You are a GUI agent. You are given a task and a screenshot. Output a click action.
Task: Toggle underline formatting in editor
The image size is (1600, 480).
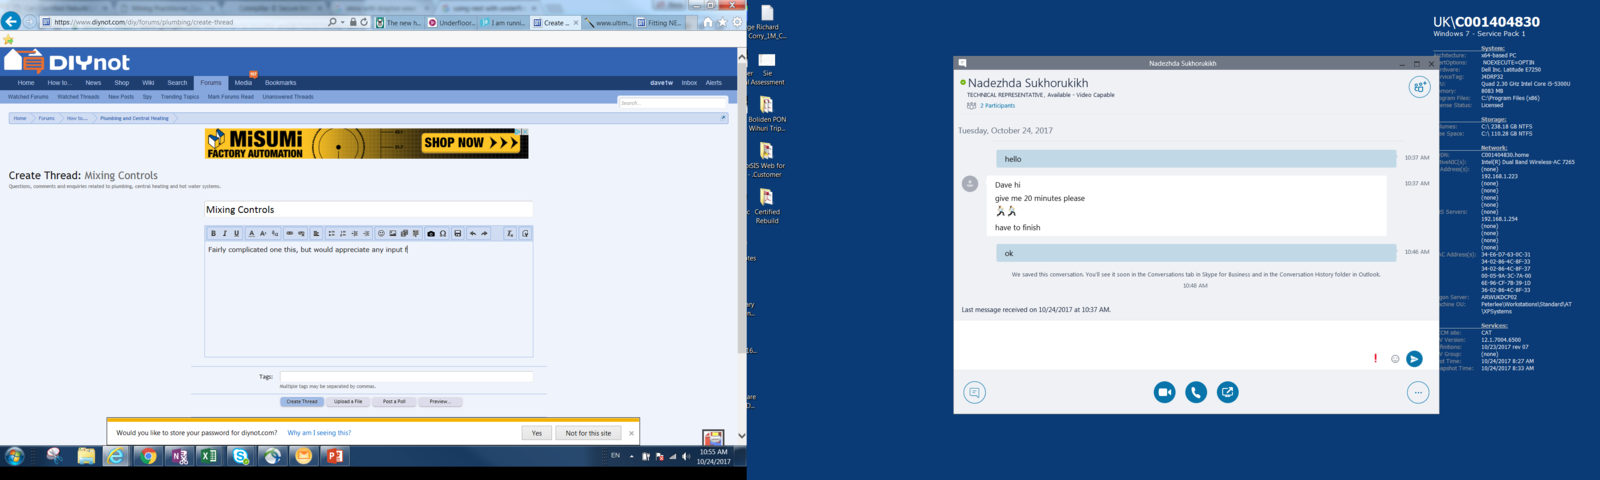[x=237, y=234]
